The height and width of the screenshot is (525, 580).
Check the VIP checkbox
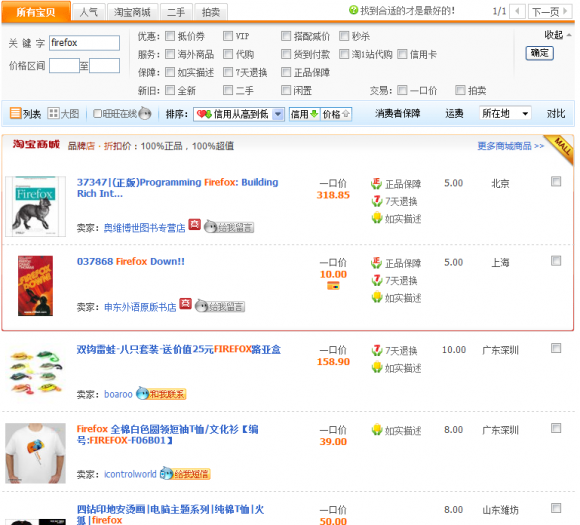[228, 36]
